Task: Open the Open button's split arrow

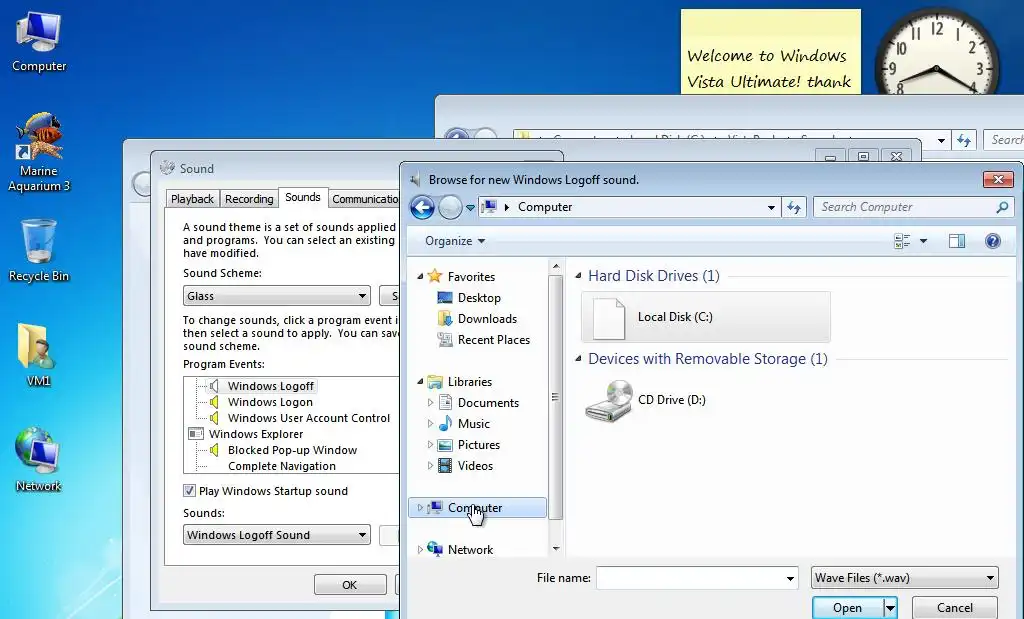Action: click(x=890, y=608)
